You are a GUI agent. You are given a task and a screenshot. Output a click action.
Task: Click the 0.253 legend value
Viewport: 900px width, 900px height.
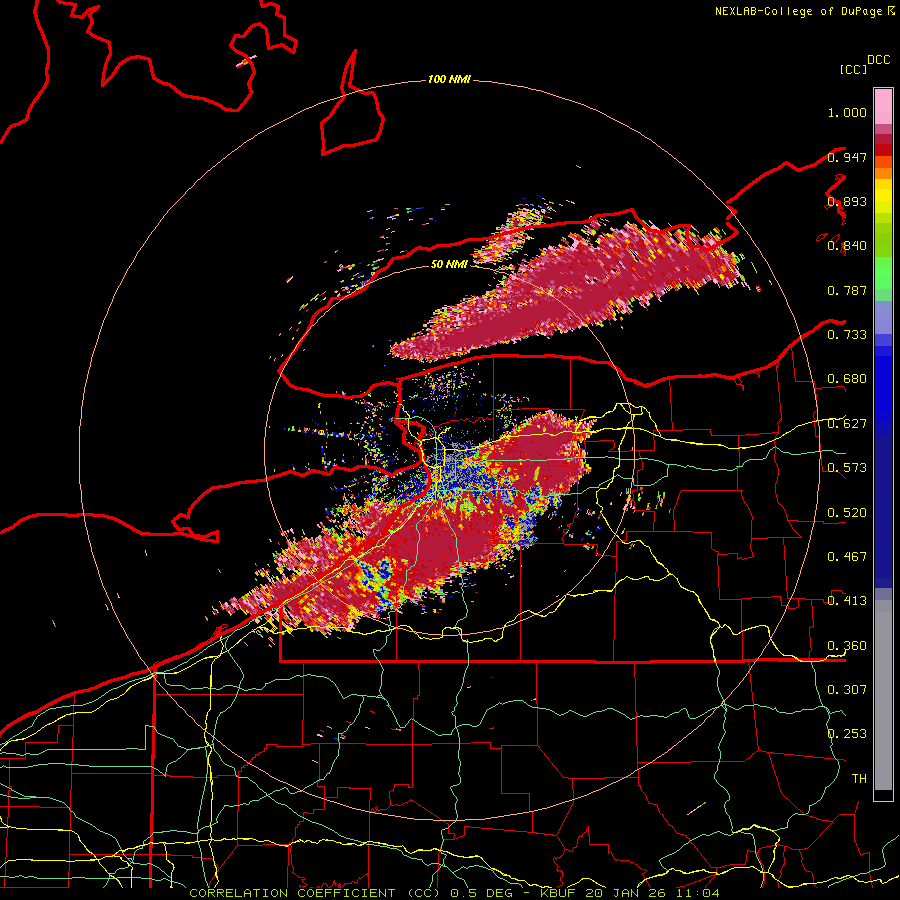click(847, 734)
